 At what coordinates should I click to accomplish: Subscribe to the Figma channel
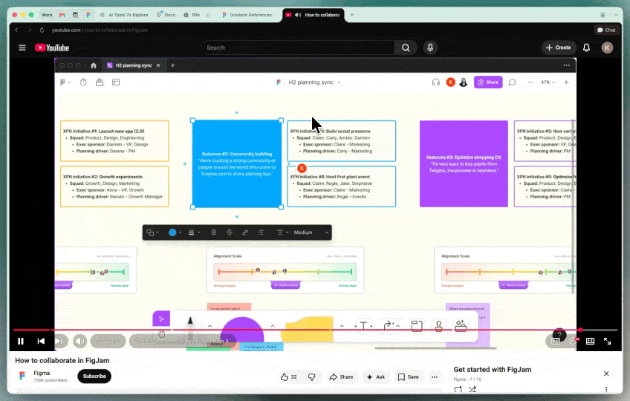click(94, 376)
